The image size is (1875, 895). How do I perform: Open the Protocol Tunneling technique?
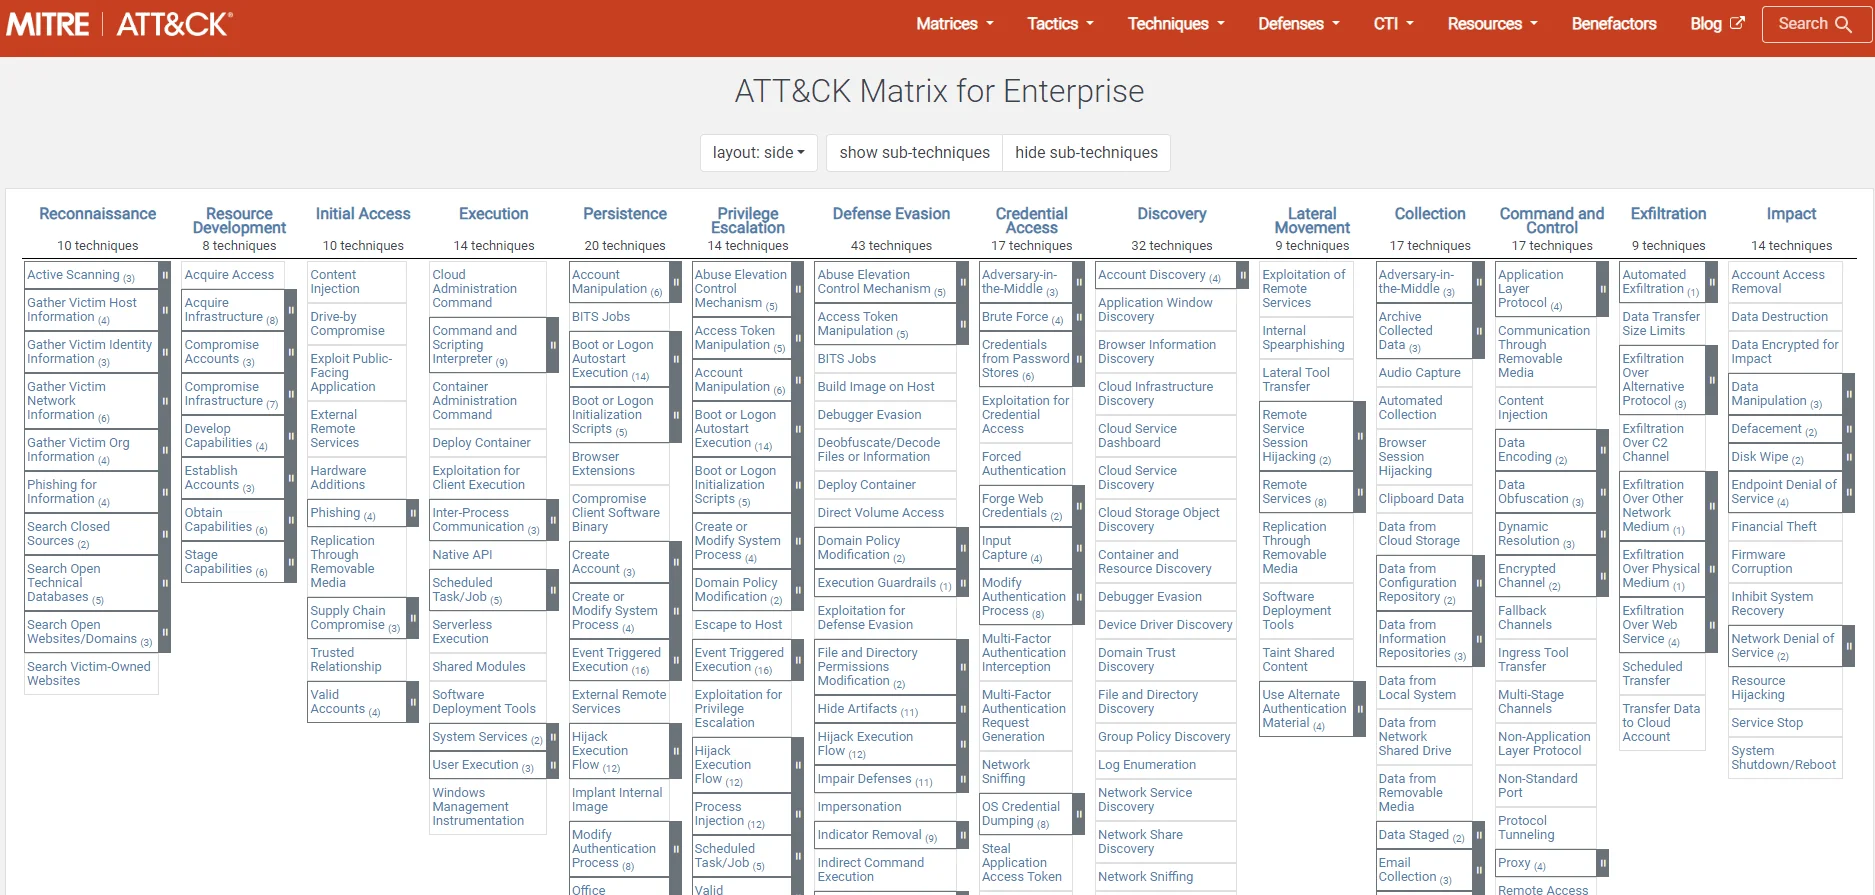[x=1526, y=828]
